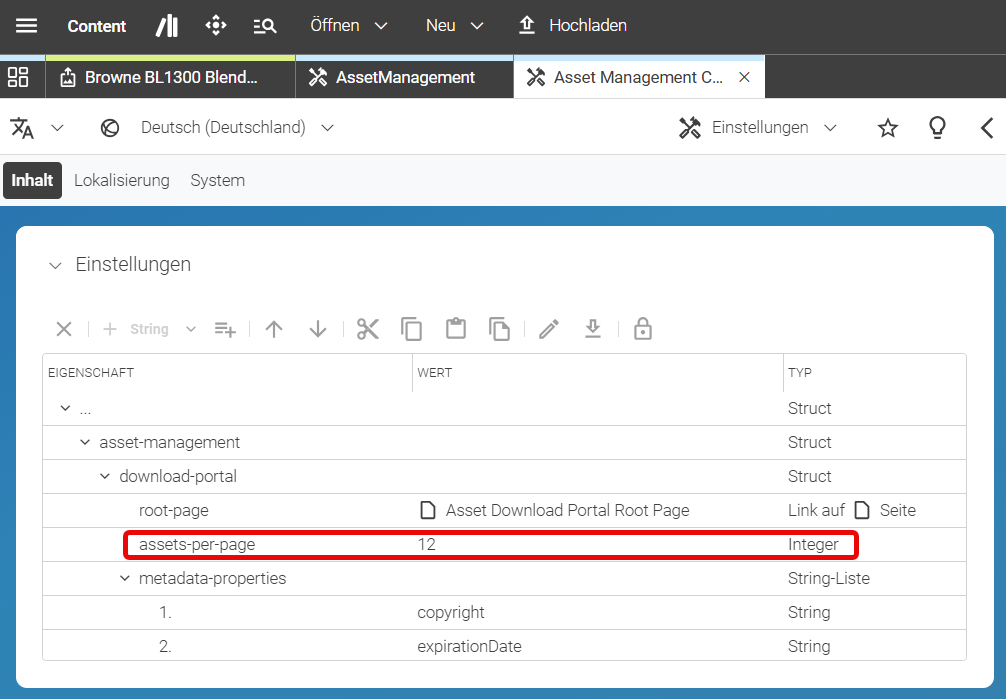1006x699 pixels.
Task: Expand the translation icon dropdown arrow
Action: [x=57, y=128]
